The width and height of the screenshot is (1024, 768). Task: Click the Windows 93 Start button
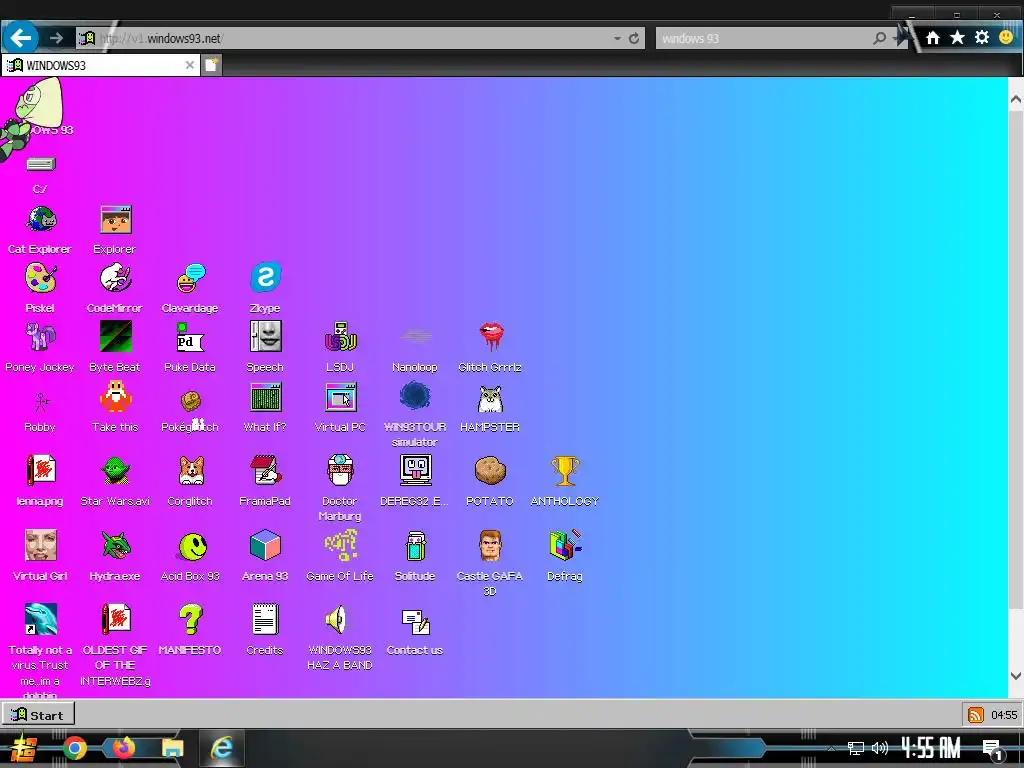[38, 714]
